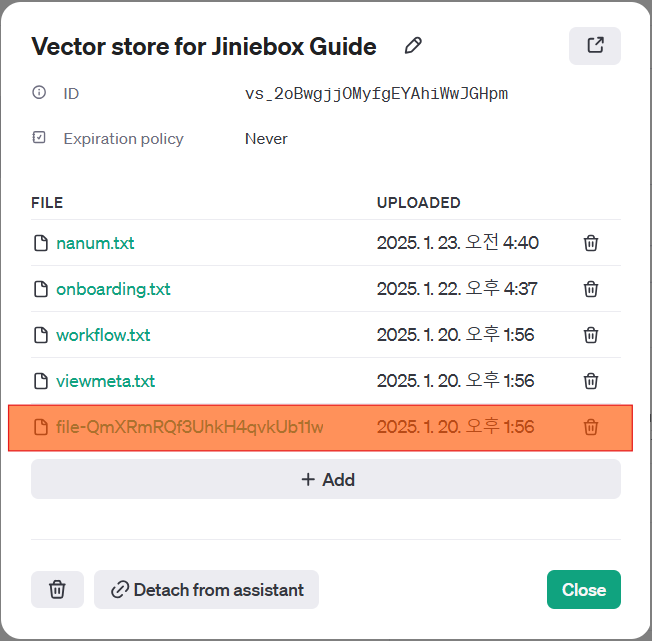
Task: Open the onboarding.txt file link
Action: tap(113, 289)
